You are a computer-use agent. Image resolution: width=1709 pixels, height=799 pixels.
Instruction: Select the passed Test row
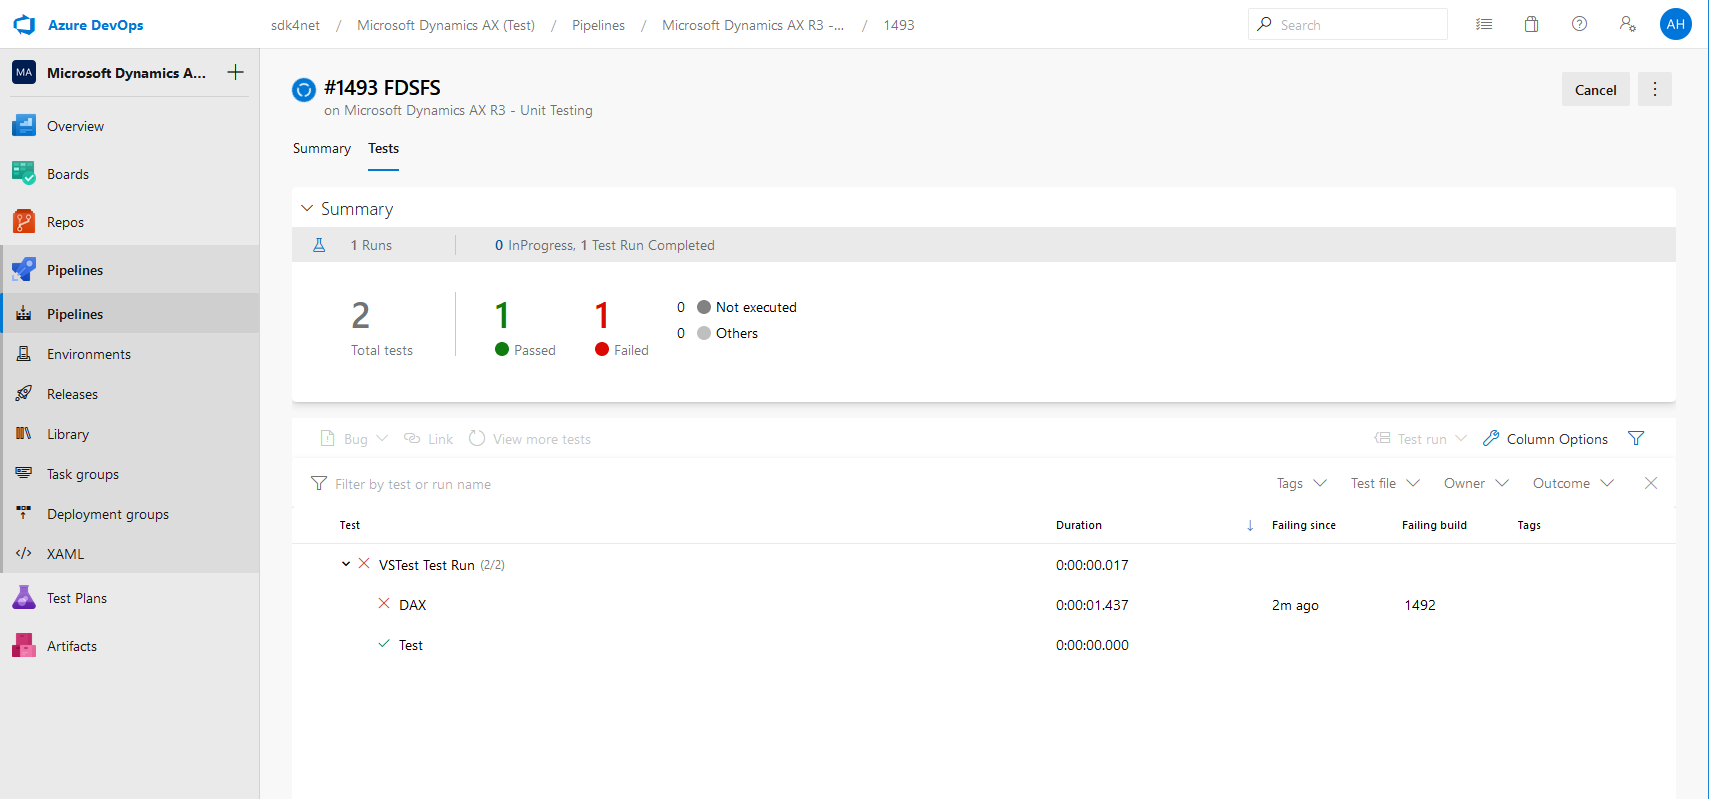click(x=984, y=645)
